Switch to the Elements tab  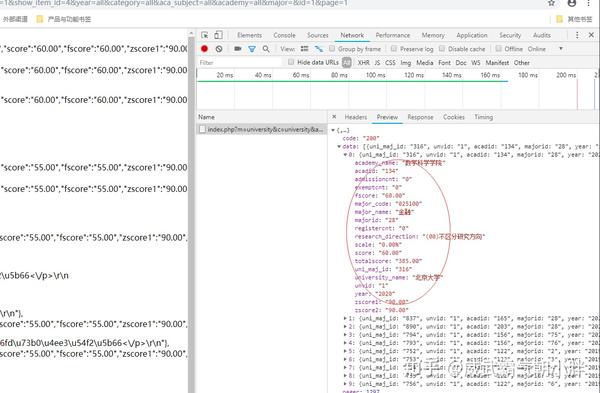pos(249,35)
